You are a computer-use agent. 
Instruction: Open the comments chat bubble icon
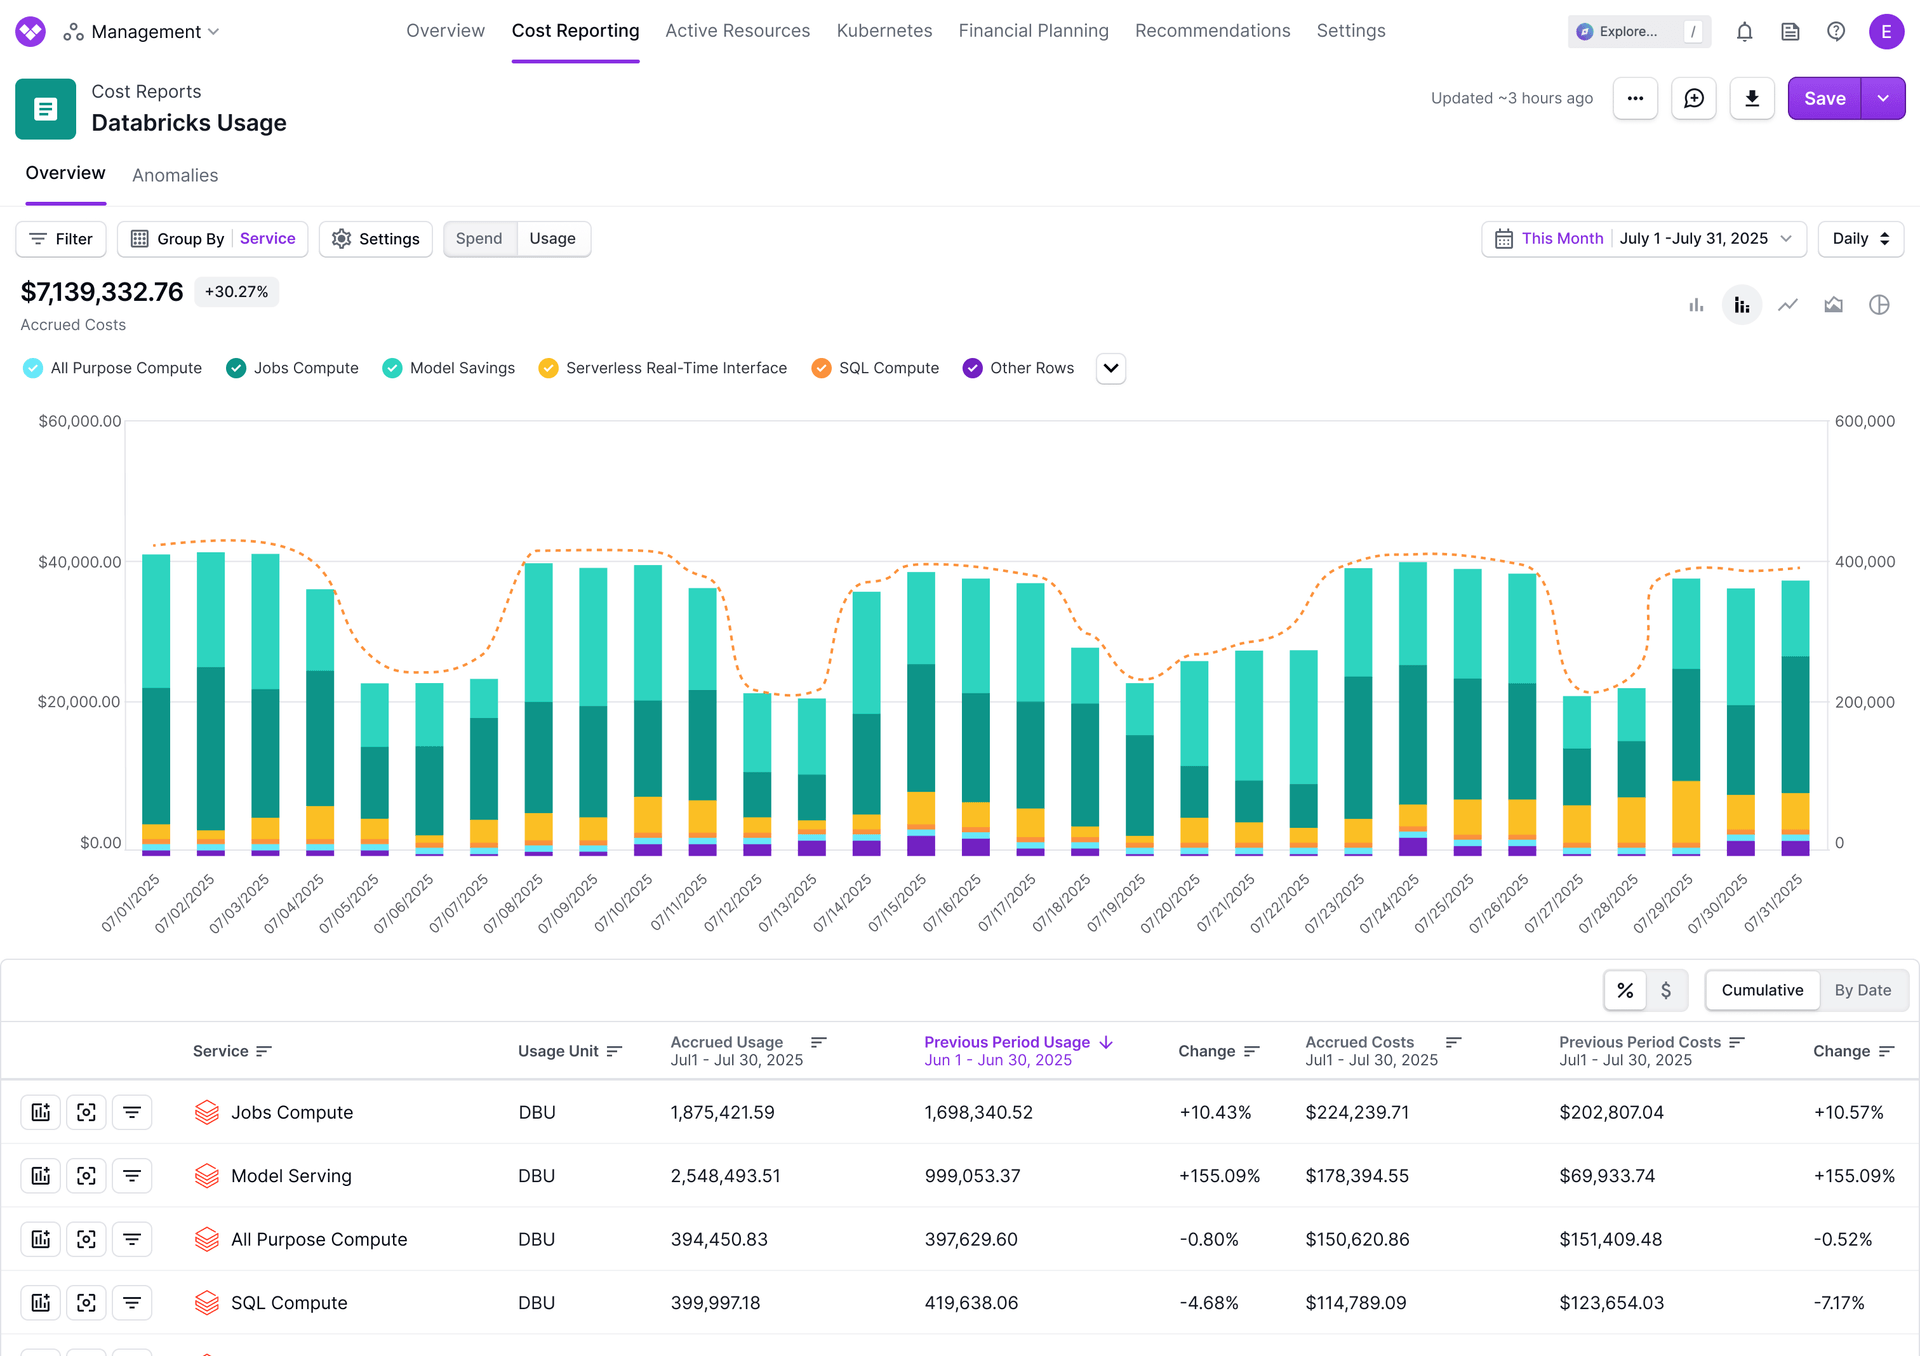pos(1694,98)
